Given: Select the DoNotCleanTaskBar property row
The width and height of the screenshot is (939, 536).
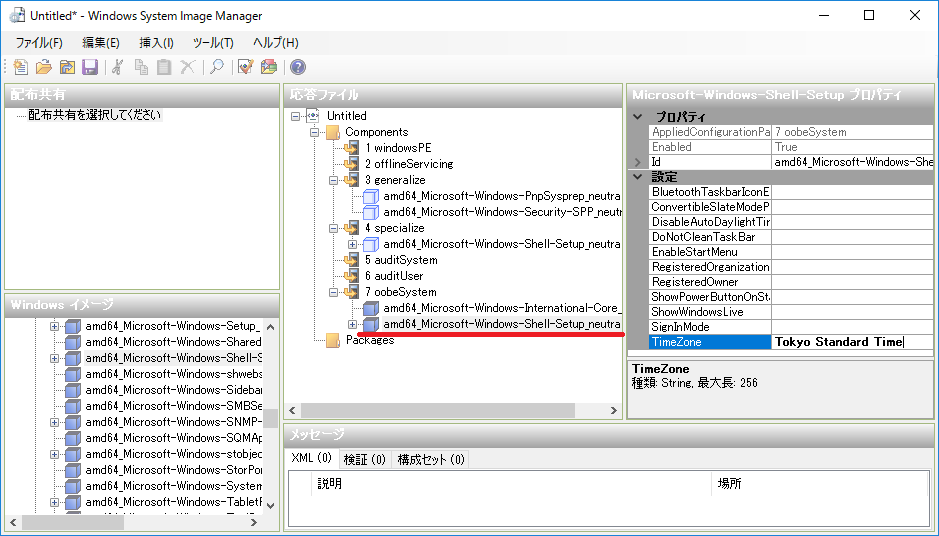Looking at the screenshot, I should coord(791,237).
